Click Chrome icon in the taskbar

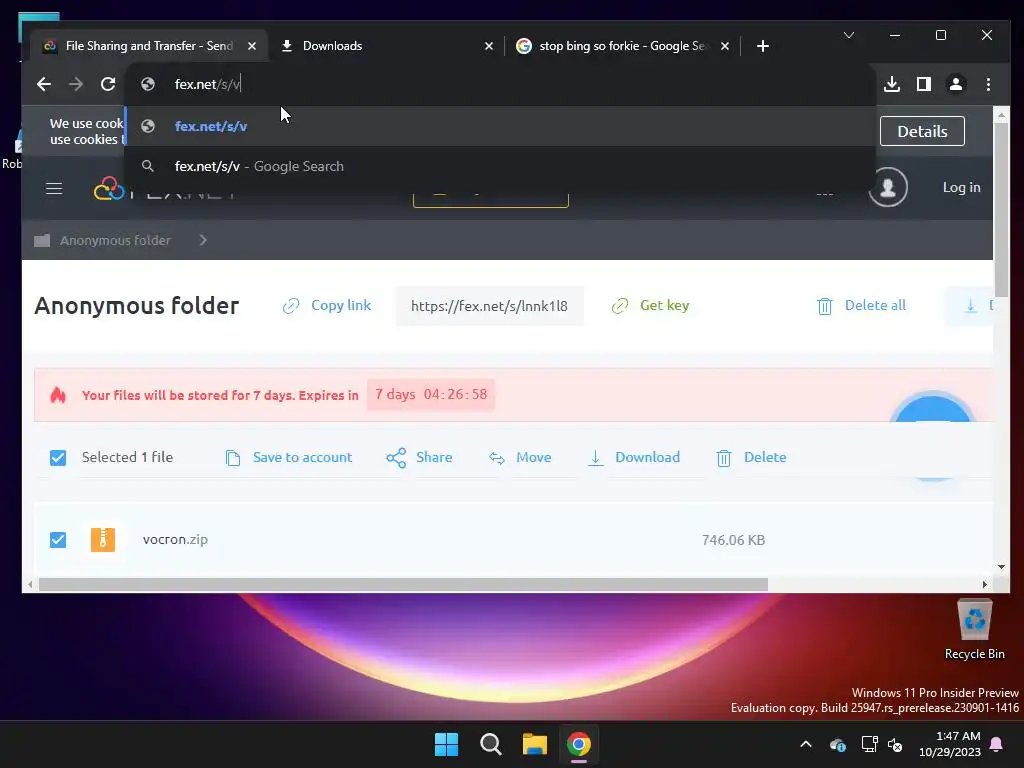coord(579,744)
